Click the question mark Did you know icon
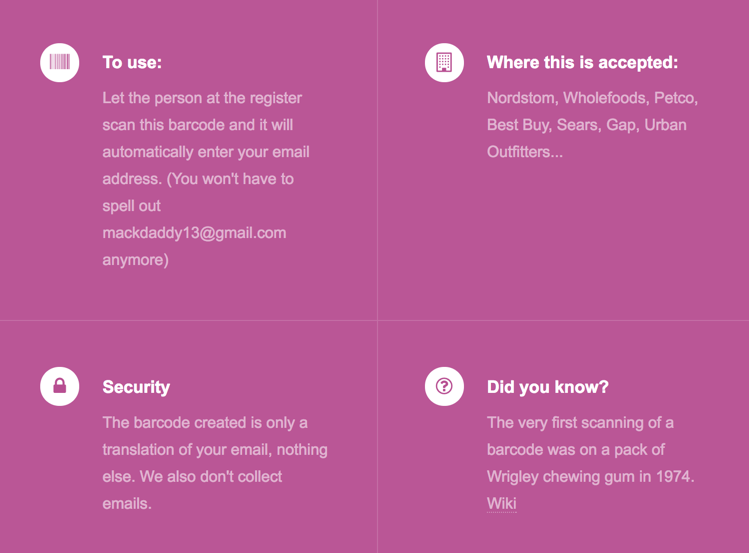The image size is (749, 553). 444,386
